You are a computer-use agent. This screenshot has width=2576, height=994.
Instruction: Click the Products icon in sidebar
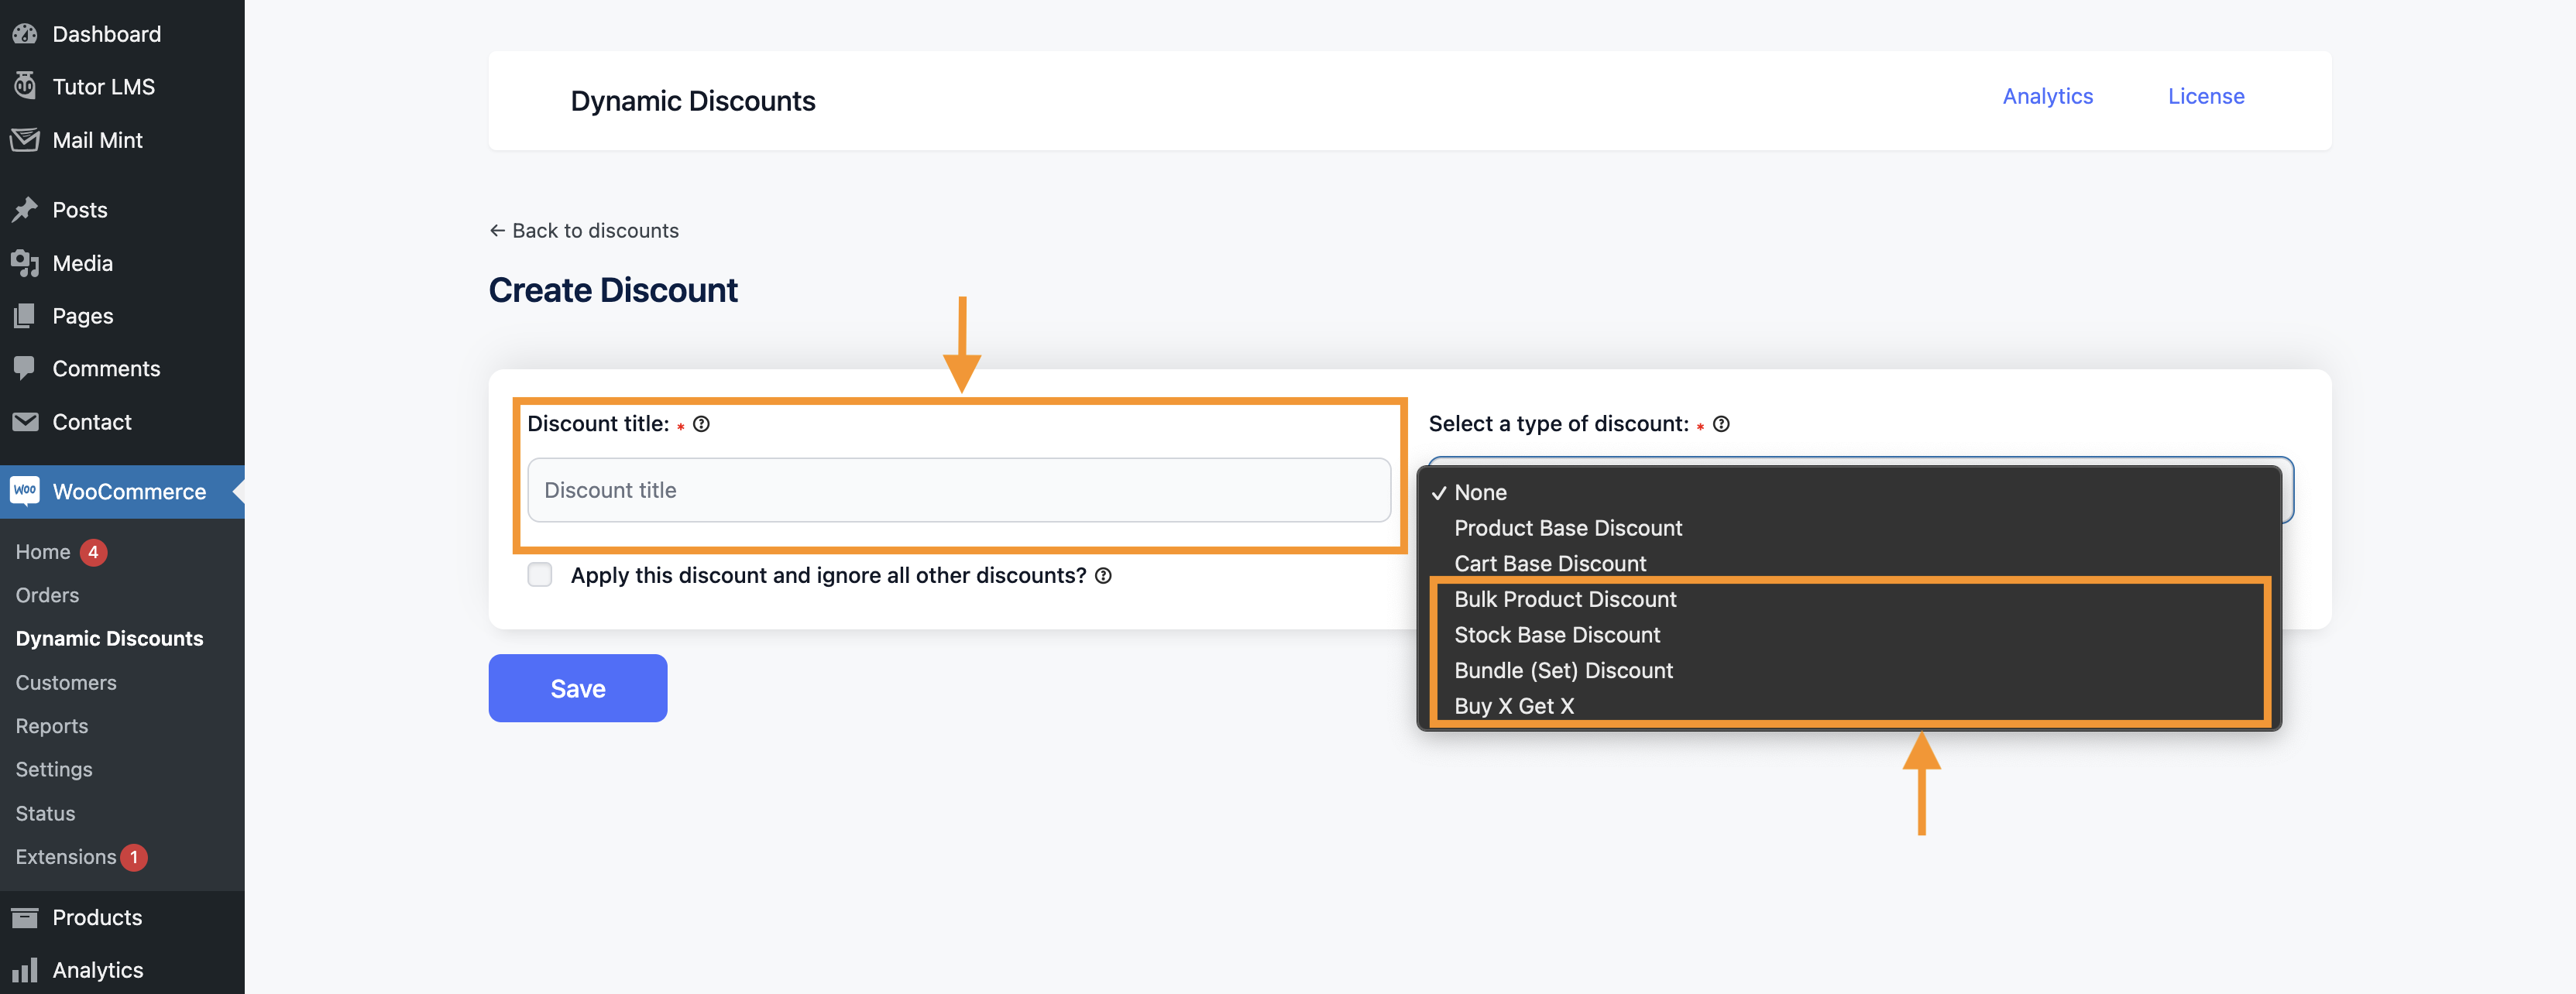click(x=25, y=915)
